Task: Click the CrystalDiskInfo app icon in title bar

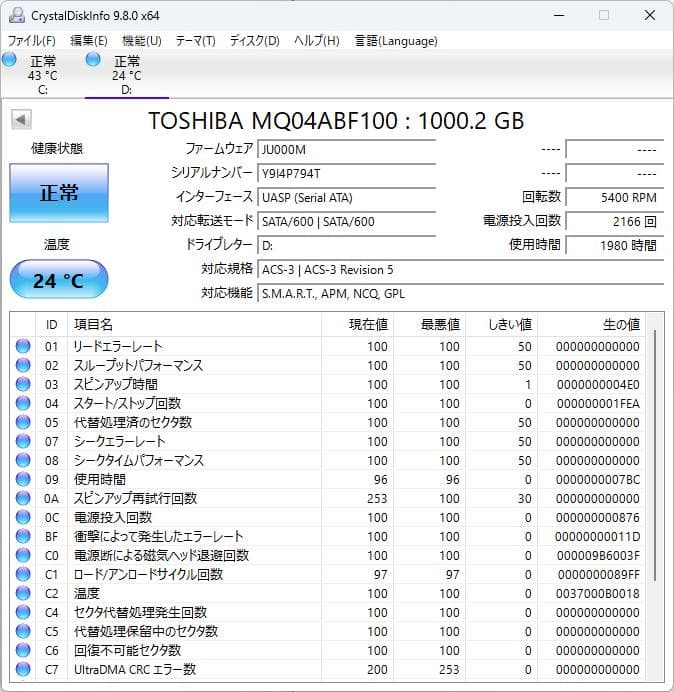Action: [17, 15]
